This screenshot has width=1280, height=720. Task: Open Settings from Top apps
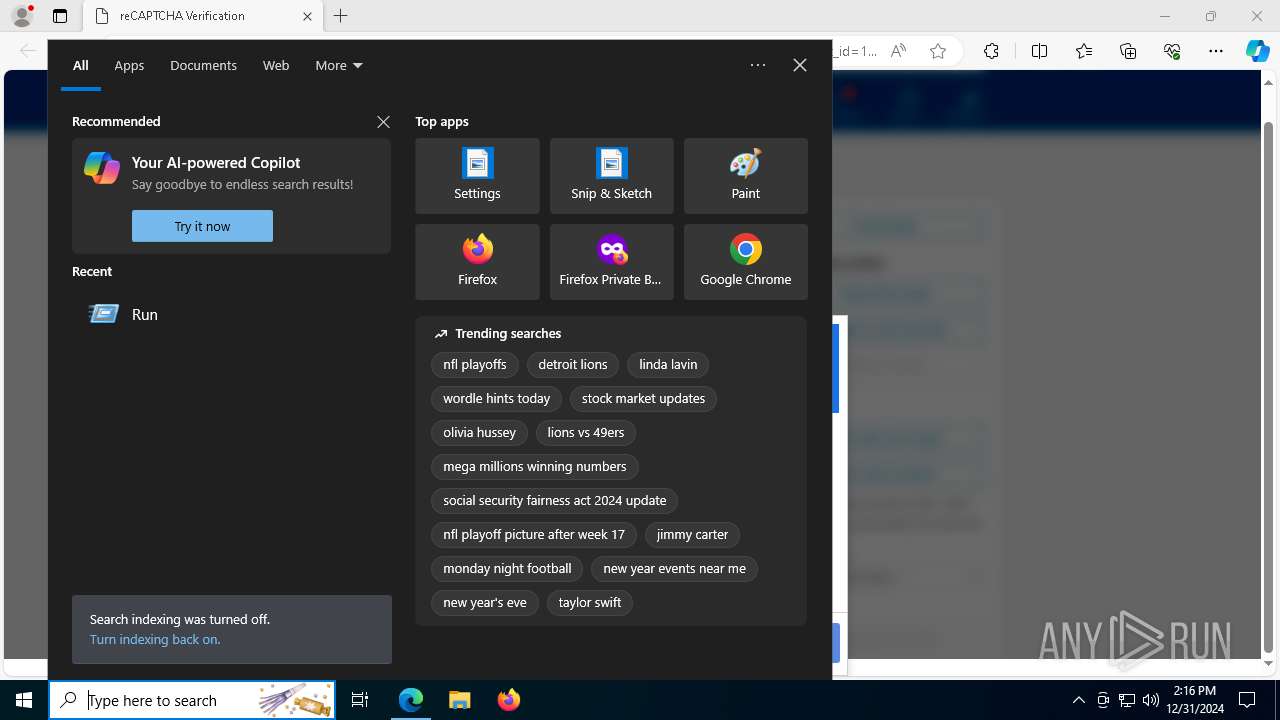477,176
